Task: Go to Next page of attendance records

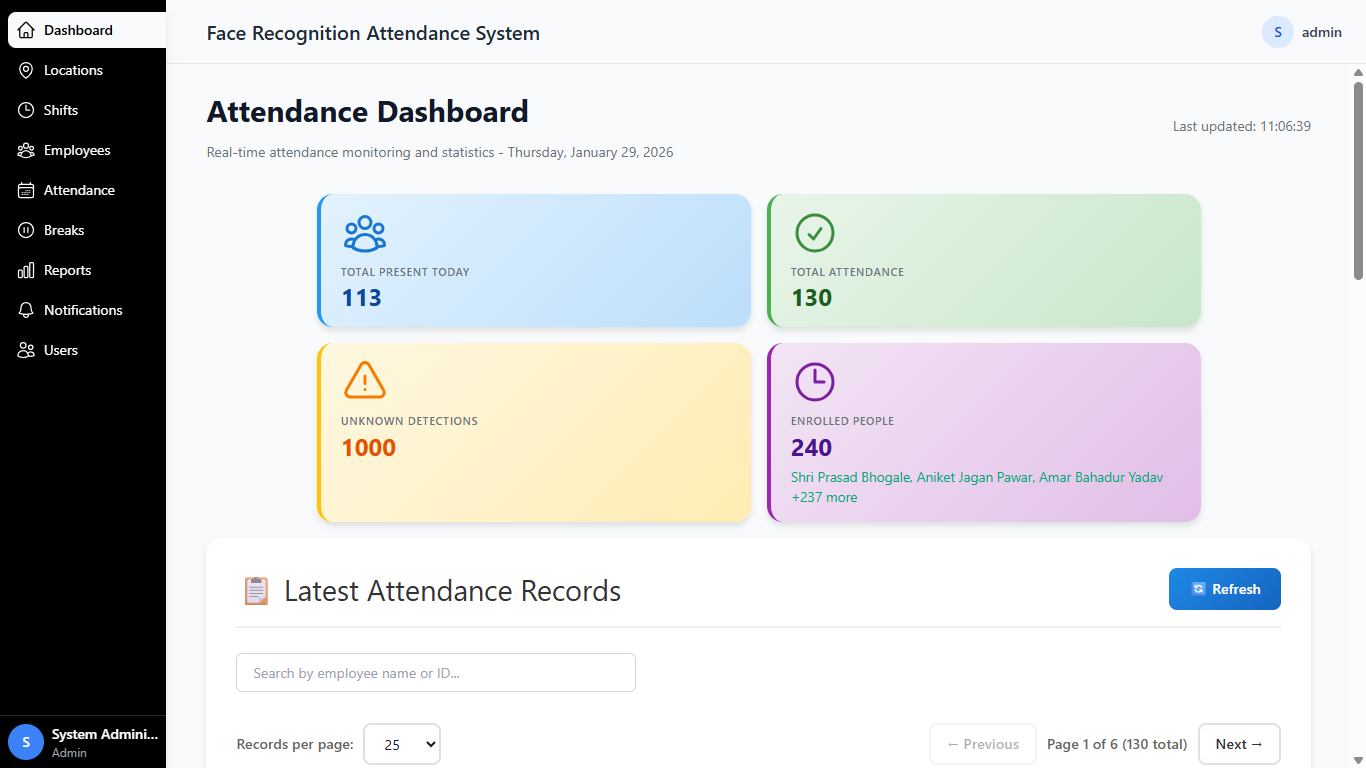Action: [x=1239, y=744]
